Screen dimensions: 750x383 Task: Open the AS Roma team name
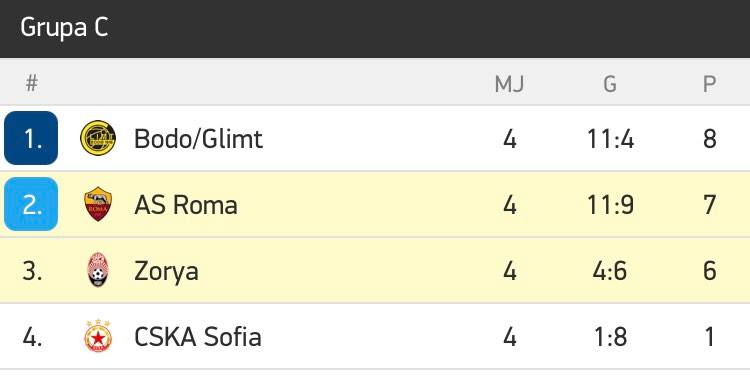pos(186,205)
